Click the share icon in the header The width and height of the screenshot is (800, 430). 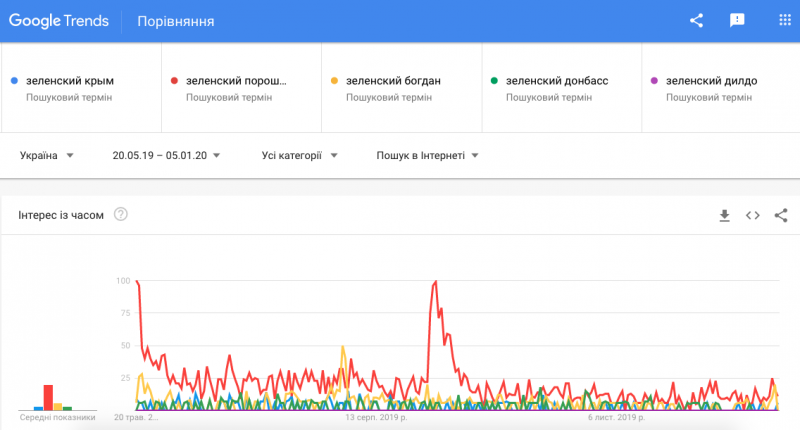[x=697, y=20]
